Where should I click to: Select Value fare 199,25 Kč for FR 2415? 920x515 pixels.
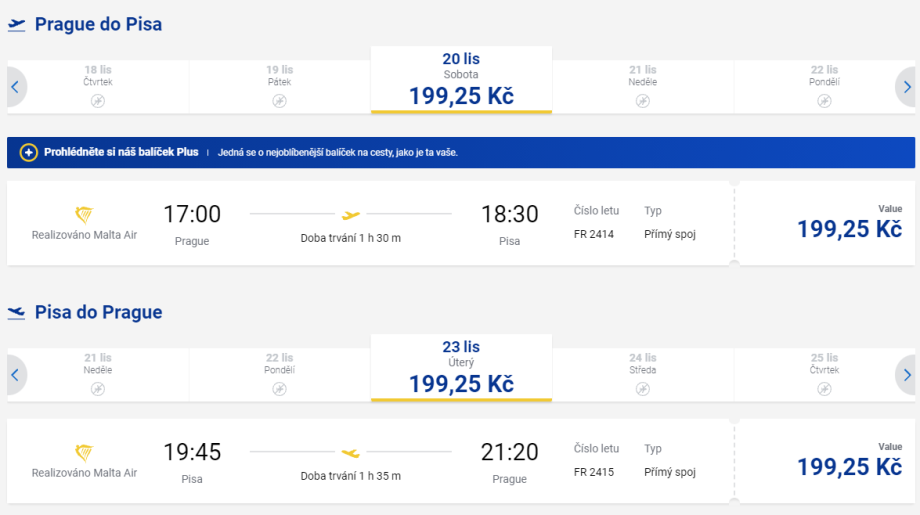click(849, 466)
